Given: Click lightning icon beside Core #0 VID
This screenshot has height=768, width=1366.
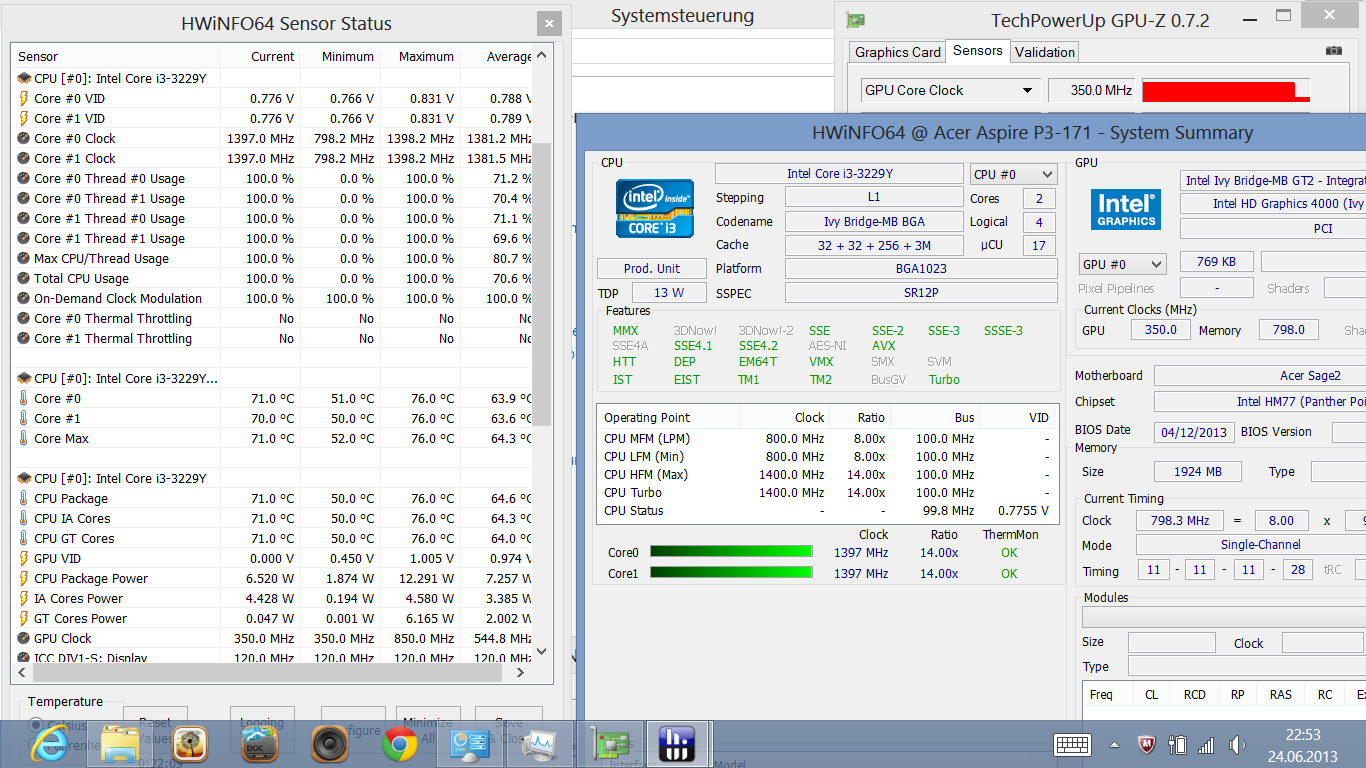Looking at the screenshot, I should (x=24, y=98).
